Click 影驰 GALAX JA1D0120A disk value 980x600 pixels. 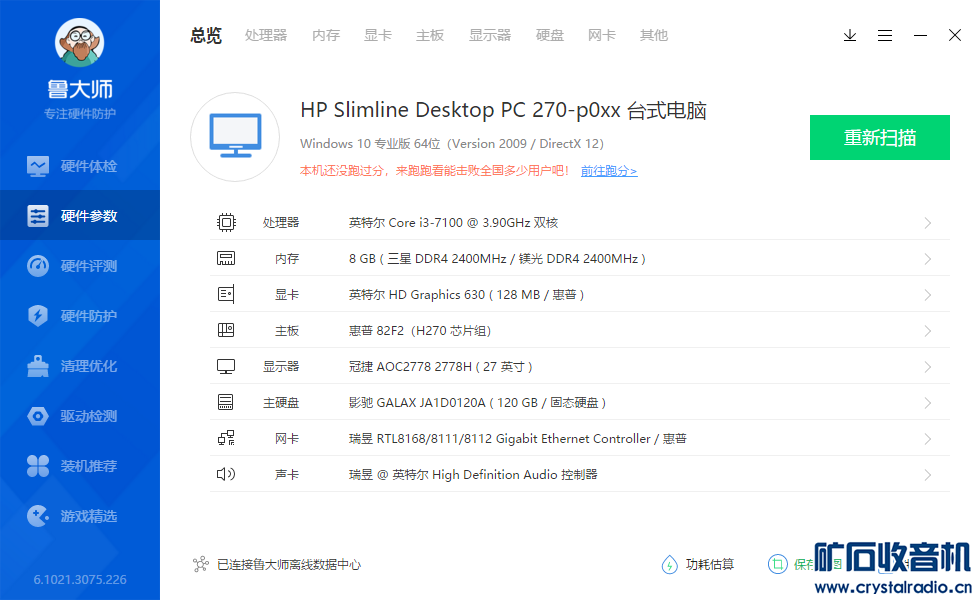pos(478,402)
